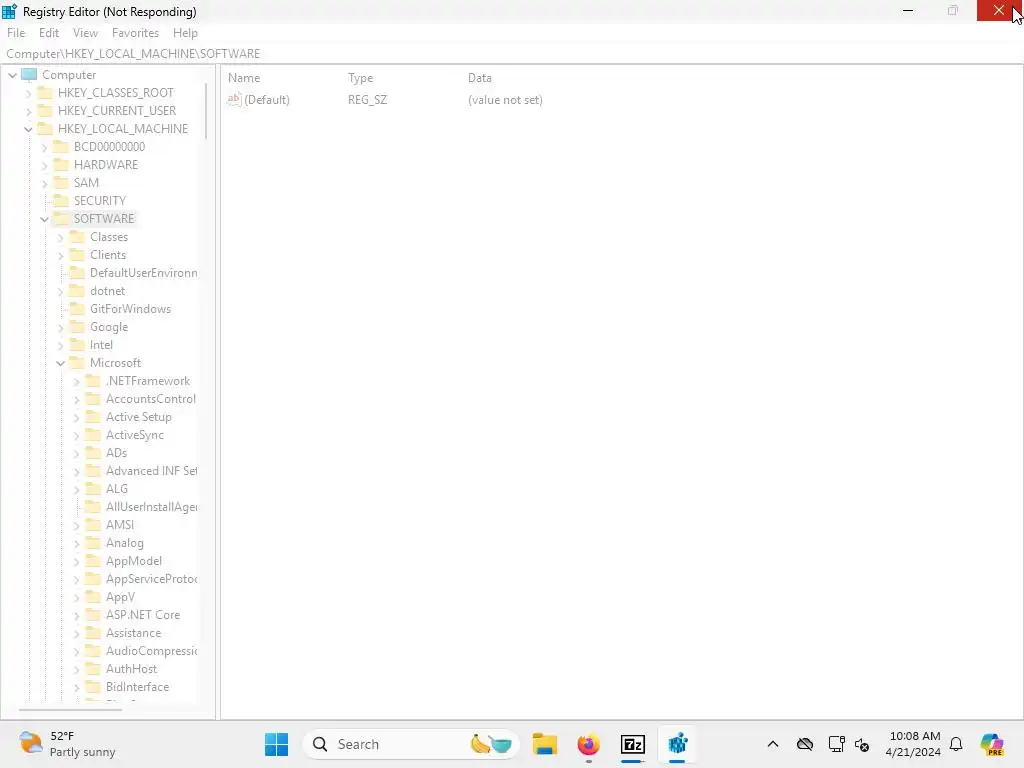Open the Edit menu
1024x768 pixels.
pos(48,33)
